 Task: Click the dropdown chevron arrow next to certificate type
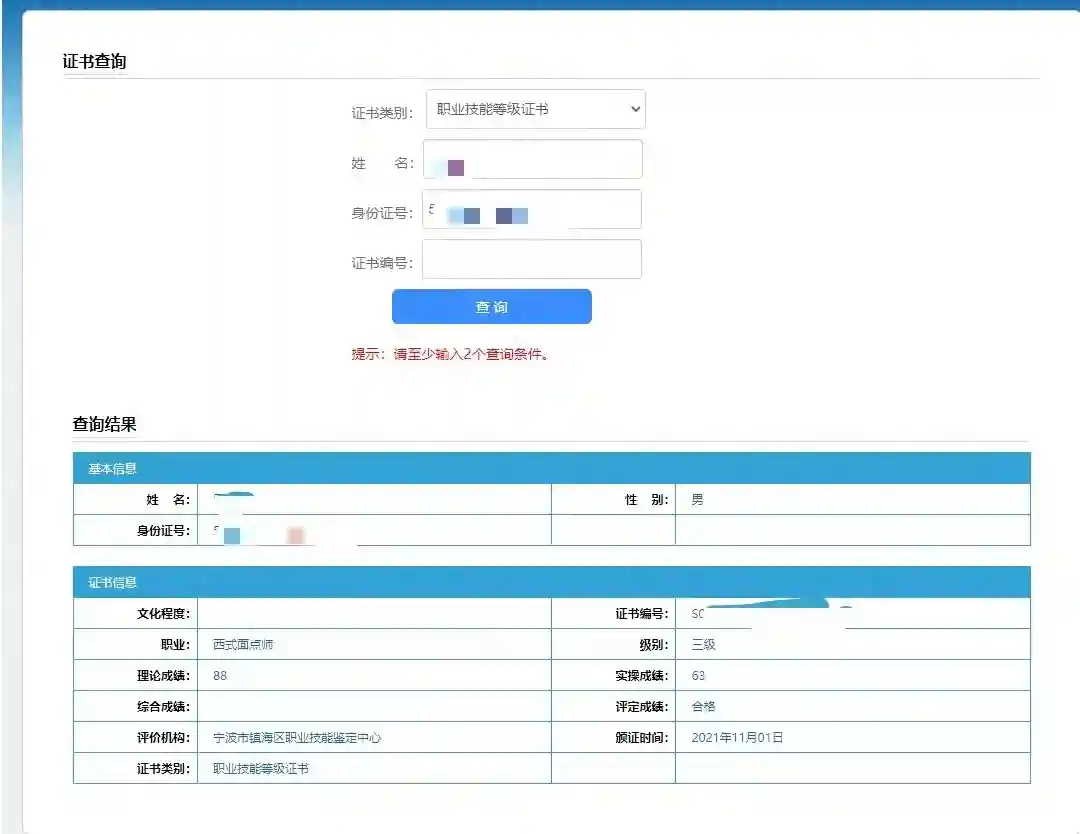(x=633, y=109)
